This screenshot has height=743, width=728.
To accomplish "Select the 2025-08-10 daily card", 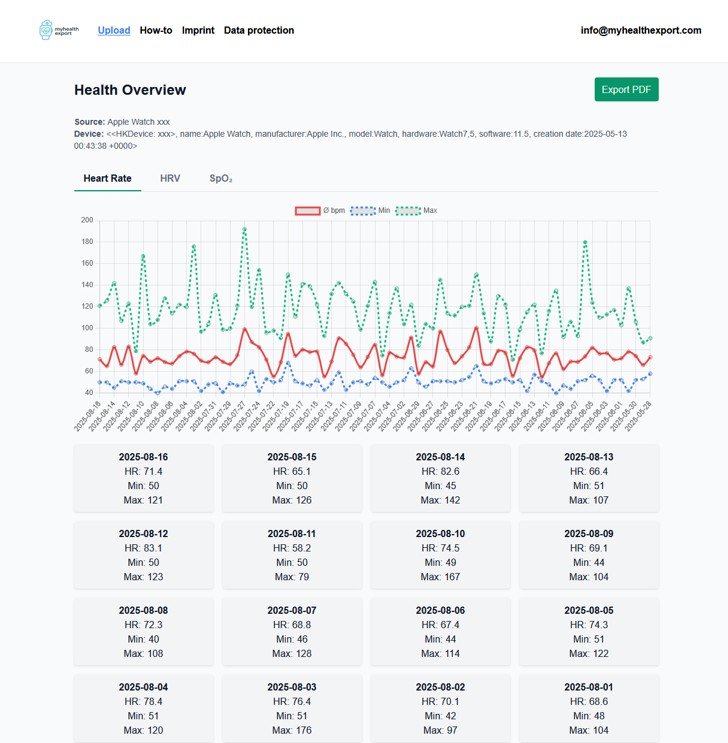I will [440, 555].
